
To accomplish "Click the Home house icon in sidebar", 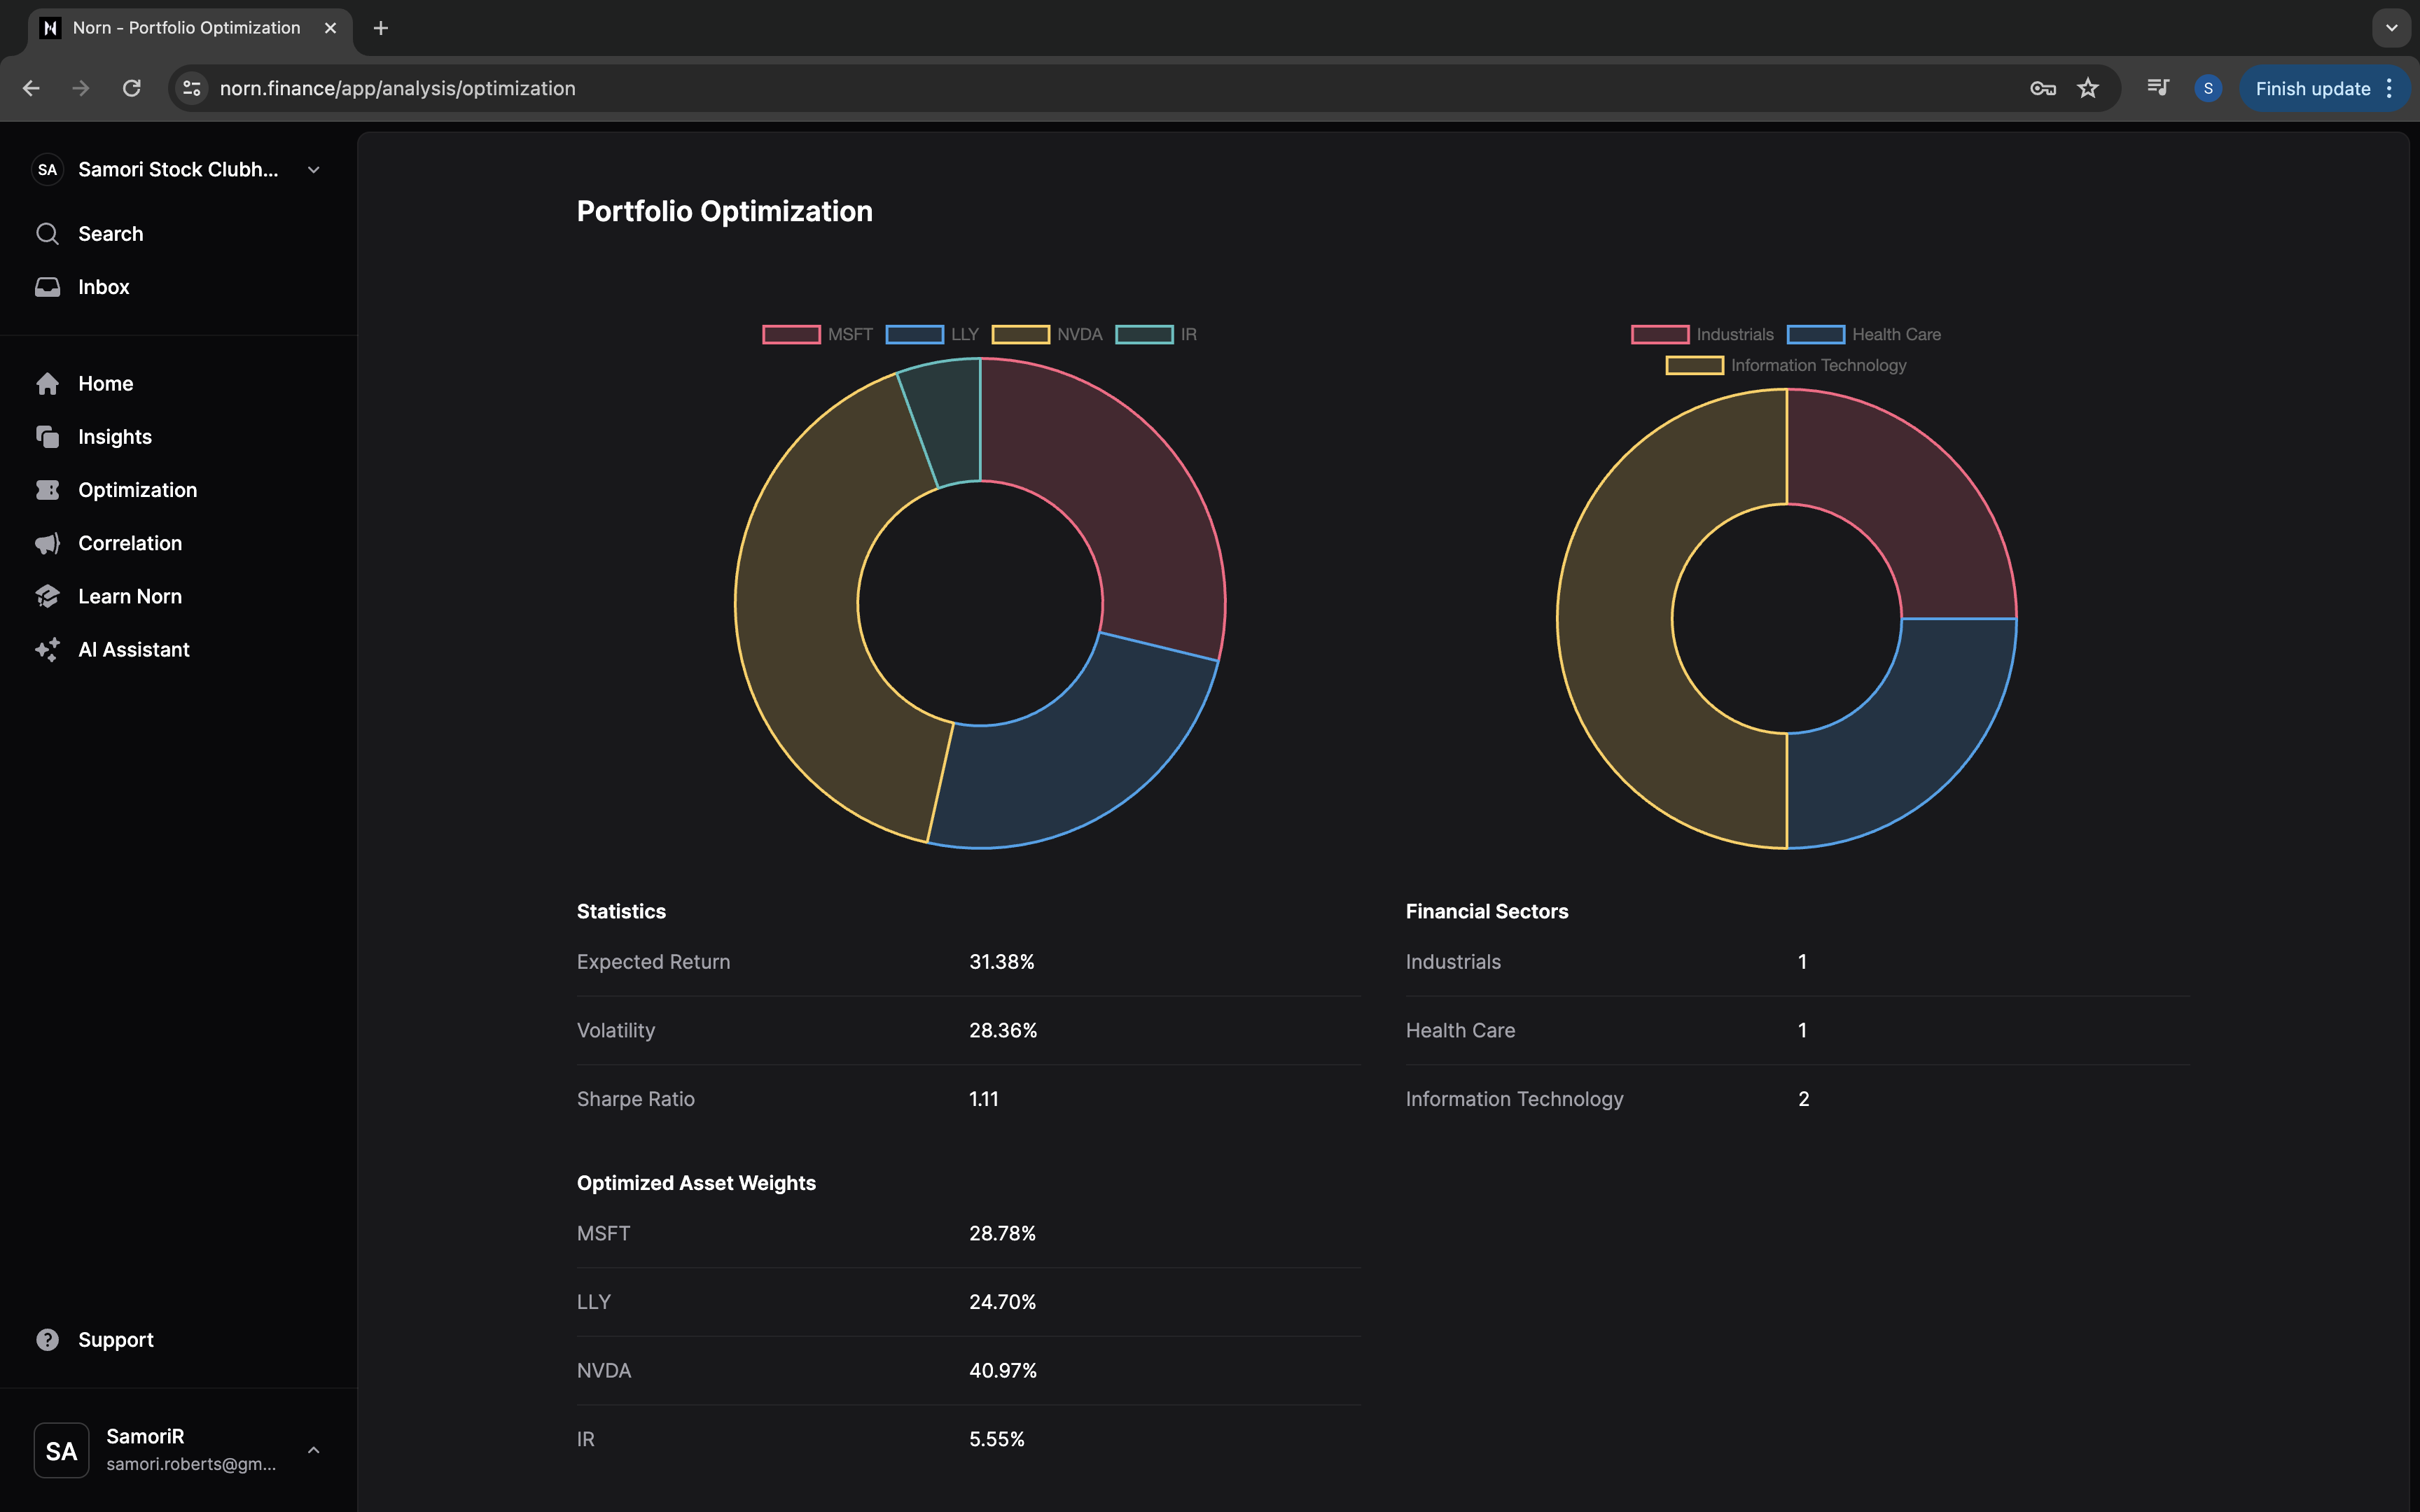I will pyautogui.click(x=47, y=384).
